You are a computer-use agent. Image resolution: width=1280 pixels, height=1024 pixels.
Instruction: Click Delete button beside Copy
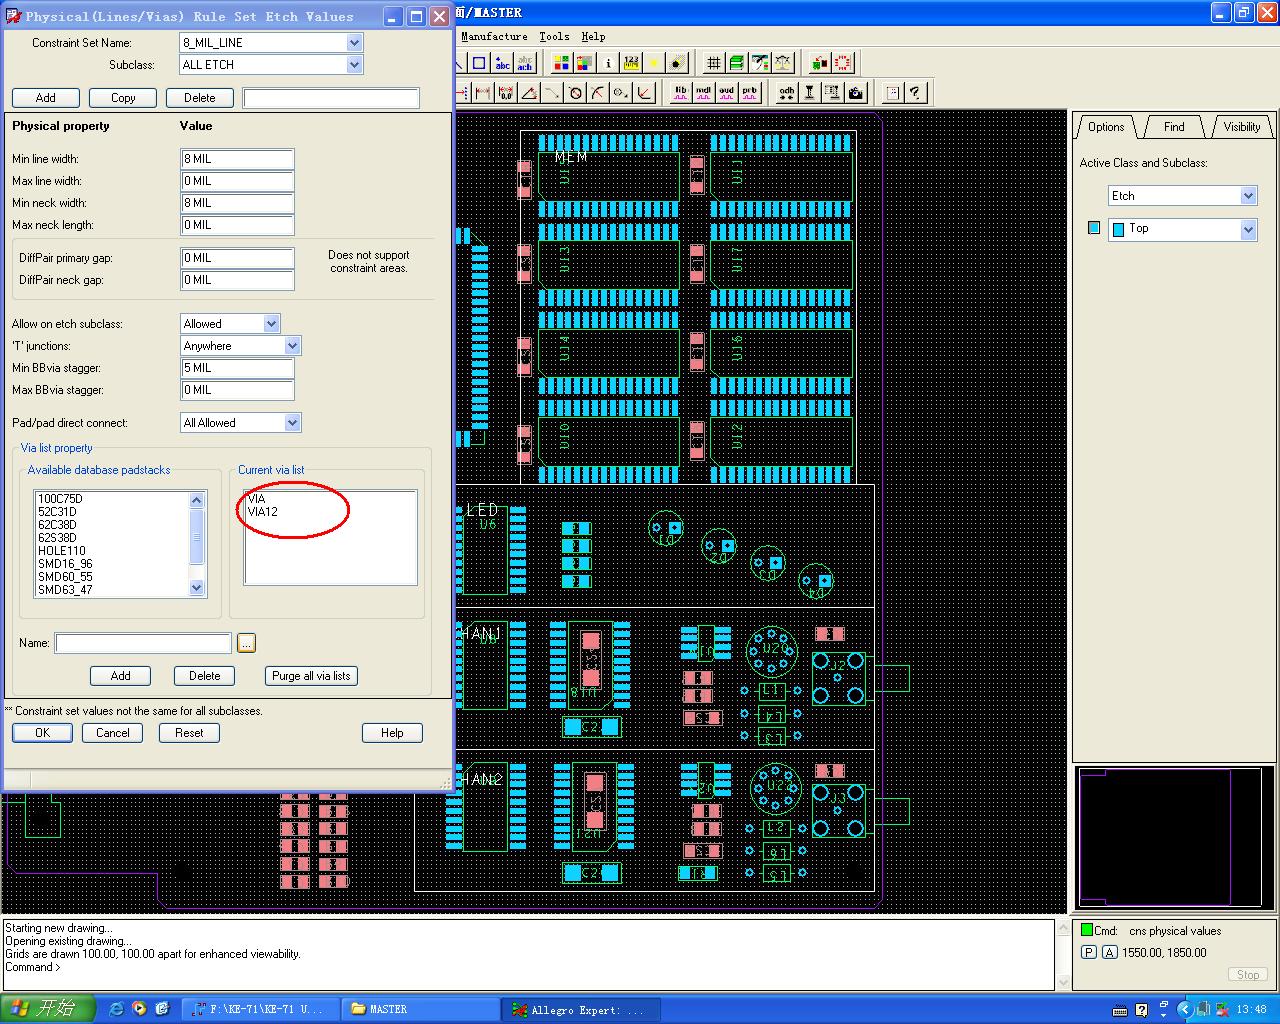(x=200, y=98)
